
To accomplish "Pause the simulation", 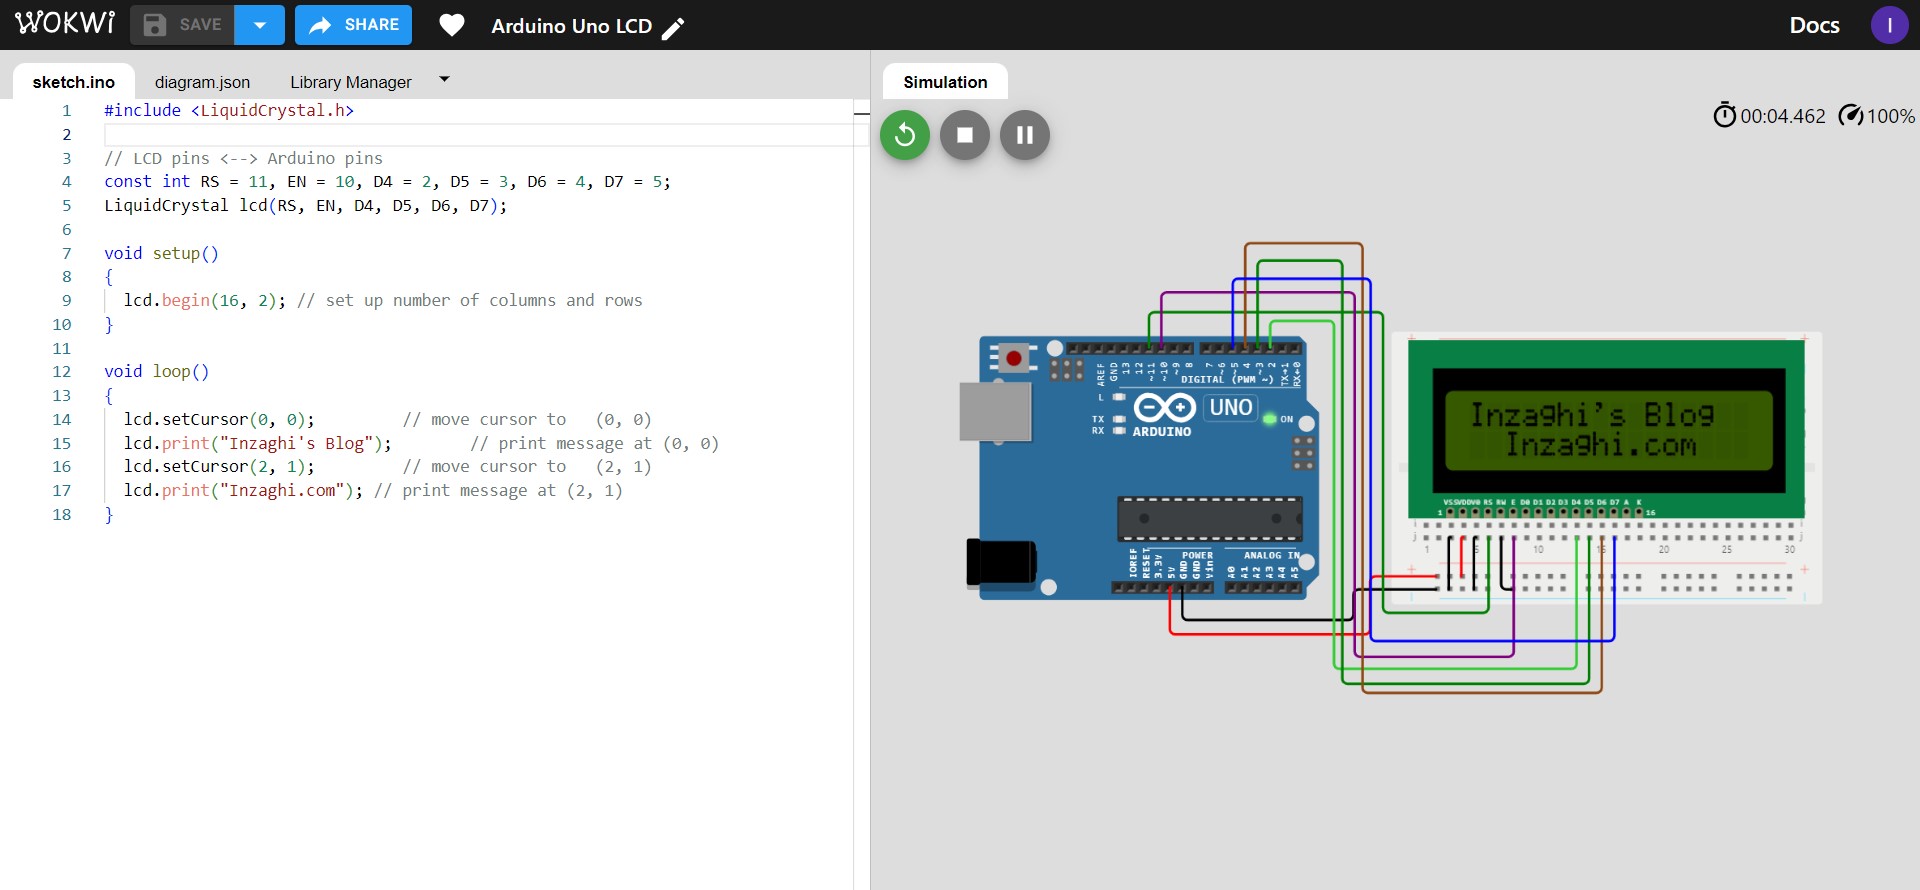I will coord(1025,135).
